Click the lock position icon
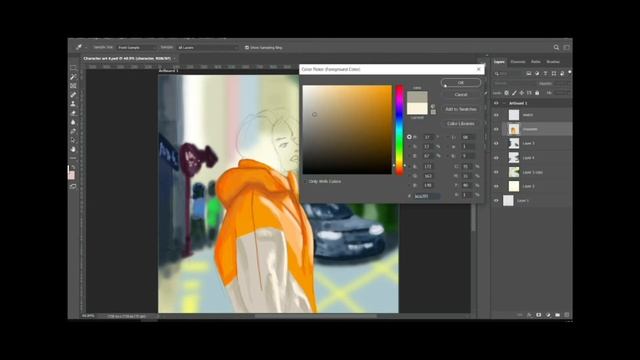 coord(522,93)
